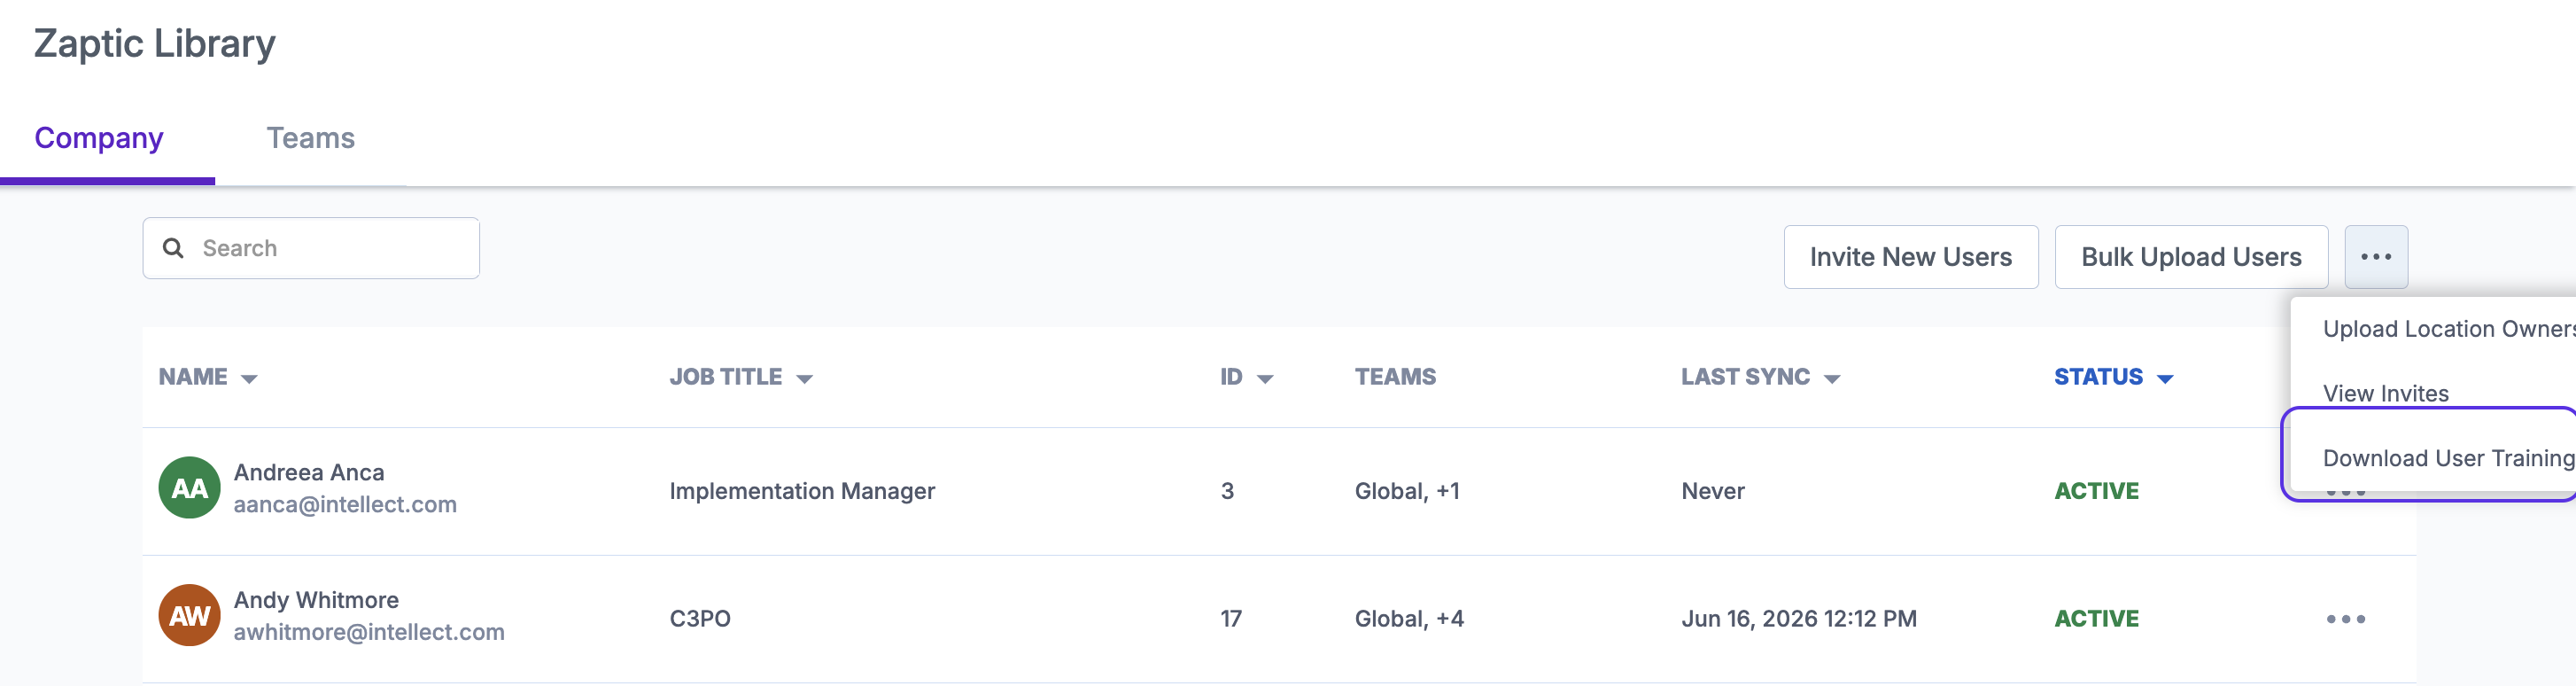Image resolution: width=2576 pixels, height=686 pixels.
Task: Open the three-dot more options button
Action: 2375,257
